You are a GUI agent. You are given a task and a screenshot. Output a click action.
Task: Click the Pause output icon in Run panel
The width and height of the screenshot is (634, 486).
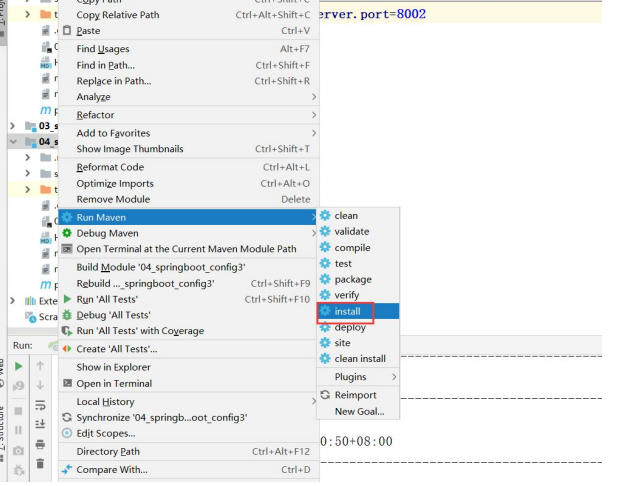click(19, 430)
